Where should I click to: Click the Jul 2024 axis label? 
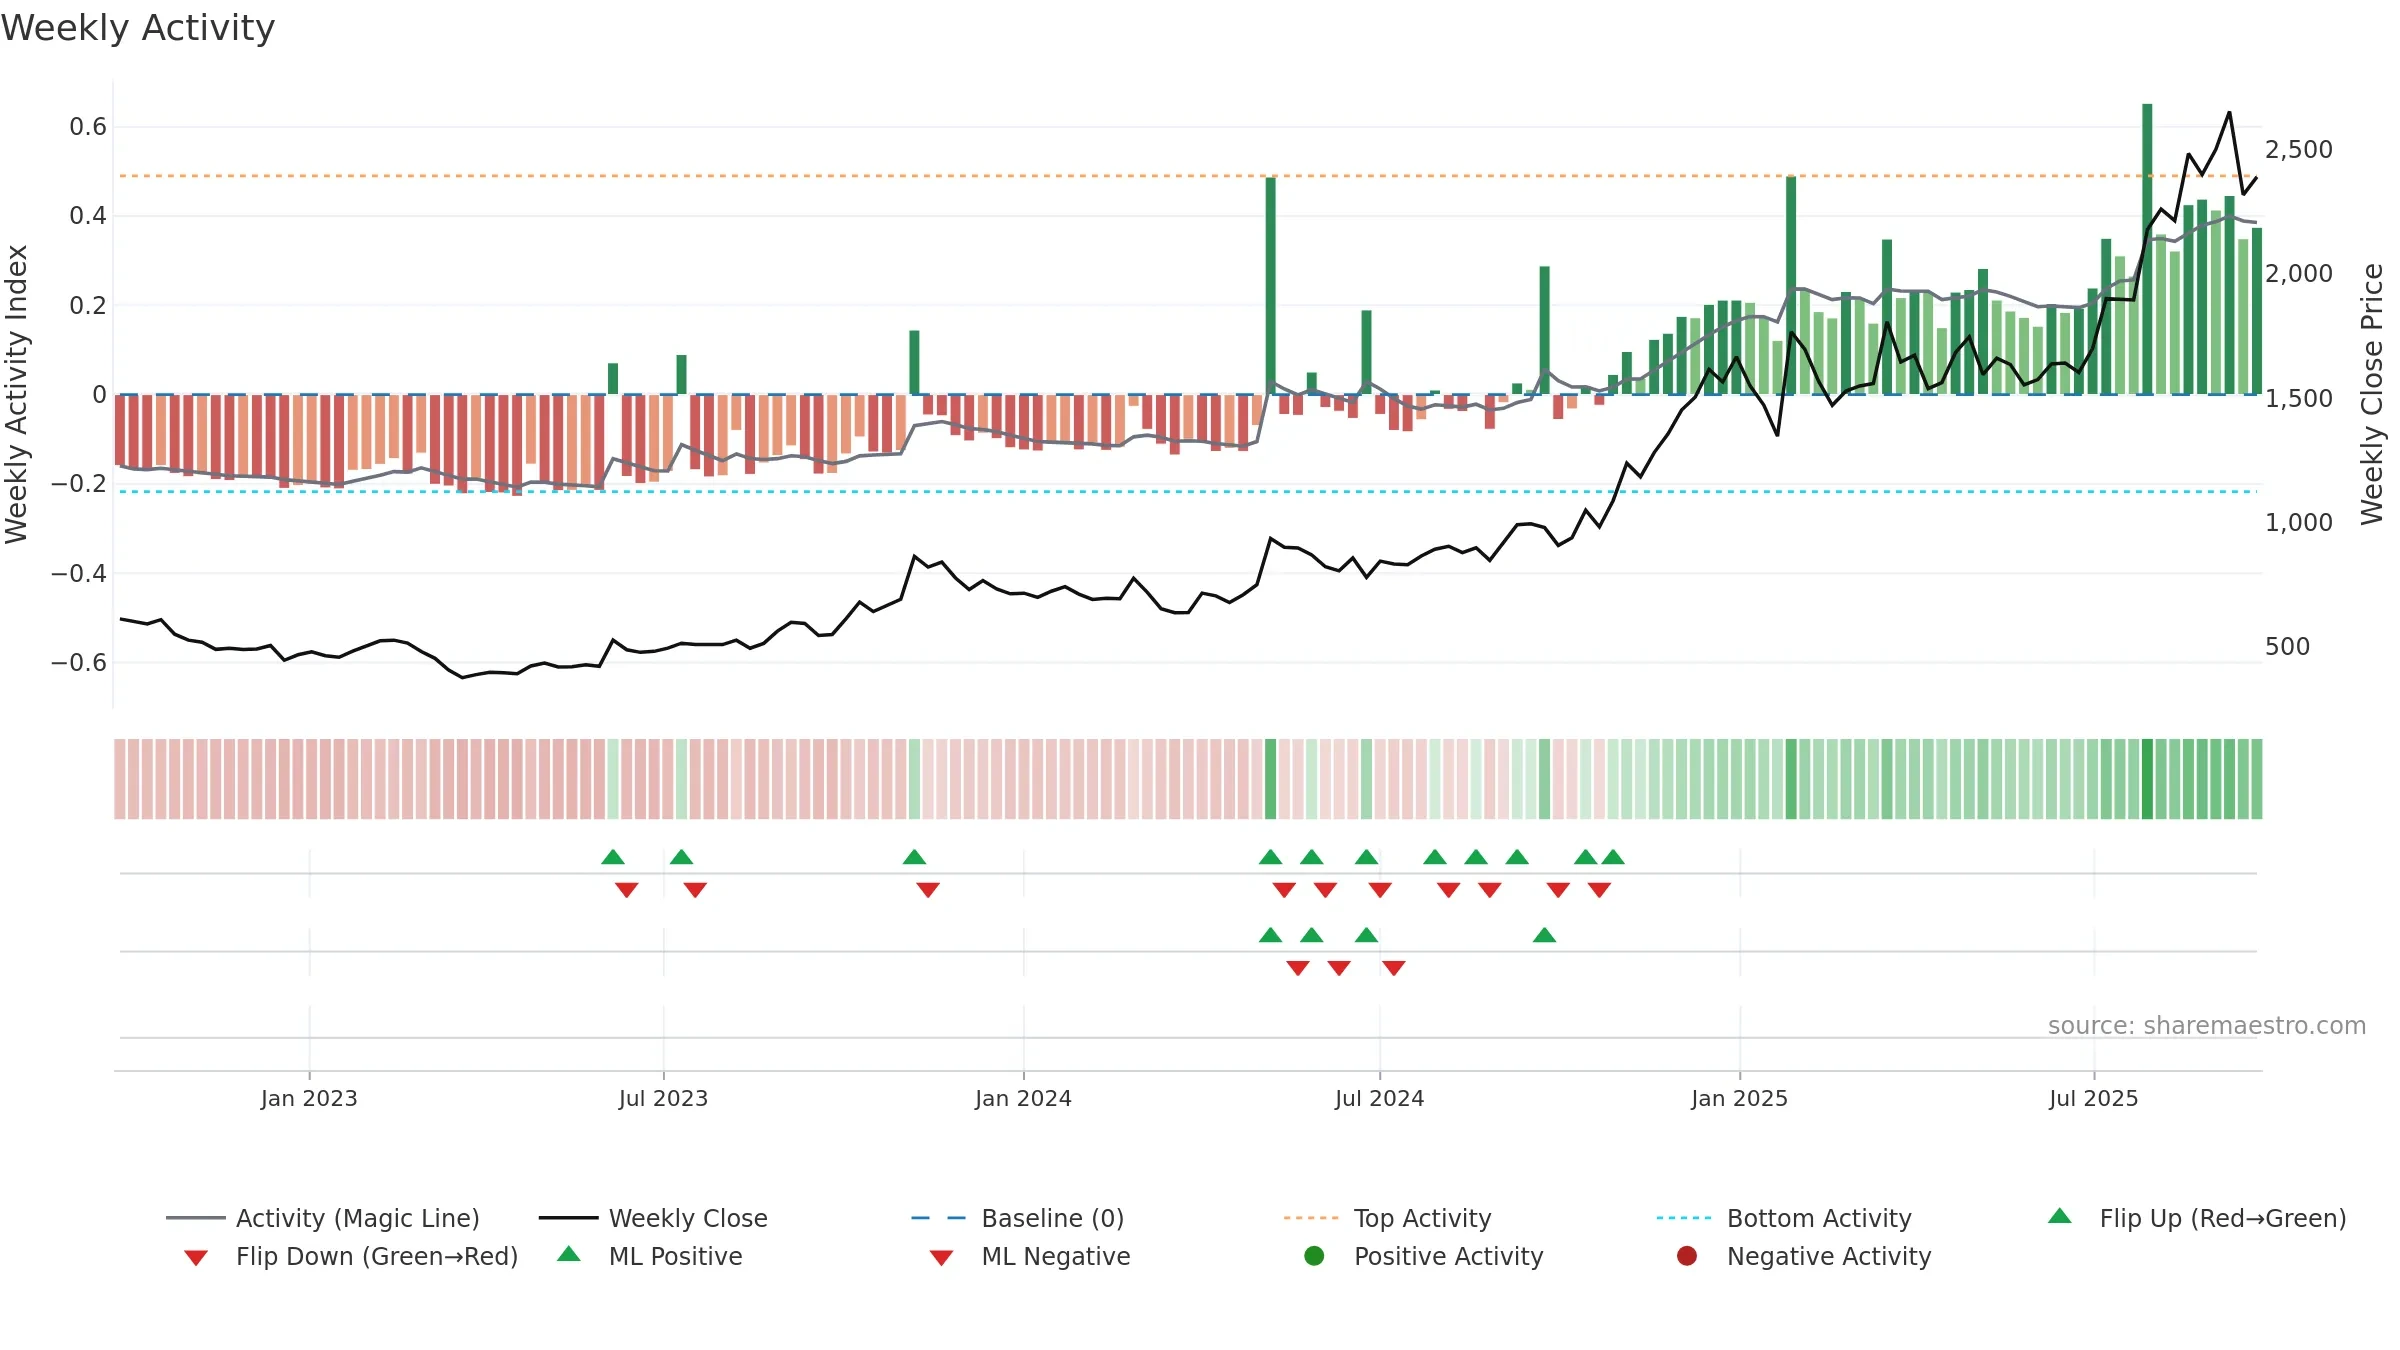click(1379, 1098)
